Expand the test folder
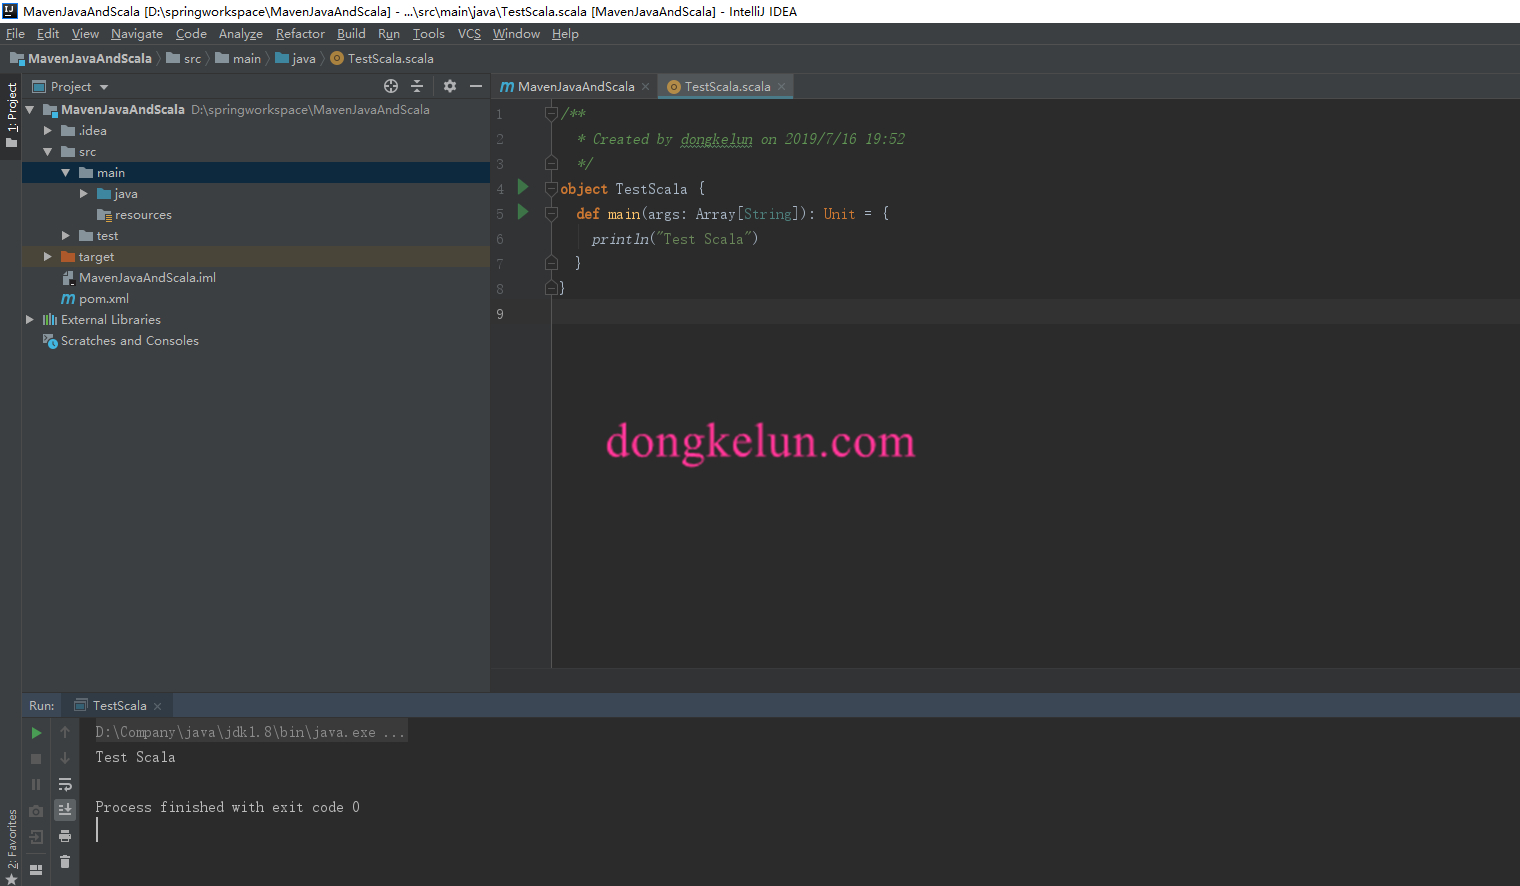1520x886 pixels. [x=66, y=236]
